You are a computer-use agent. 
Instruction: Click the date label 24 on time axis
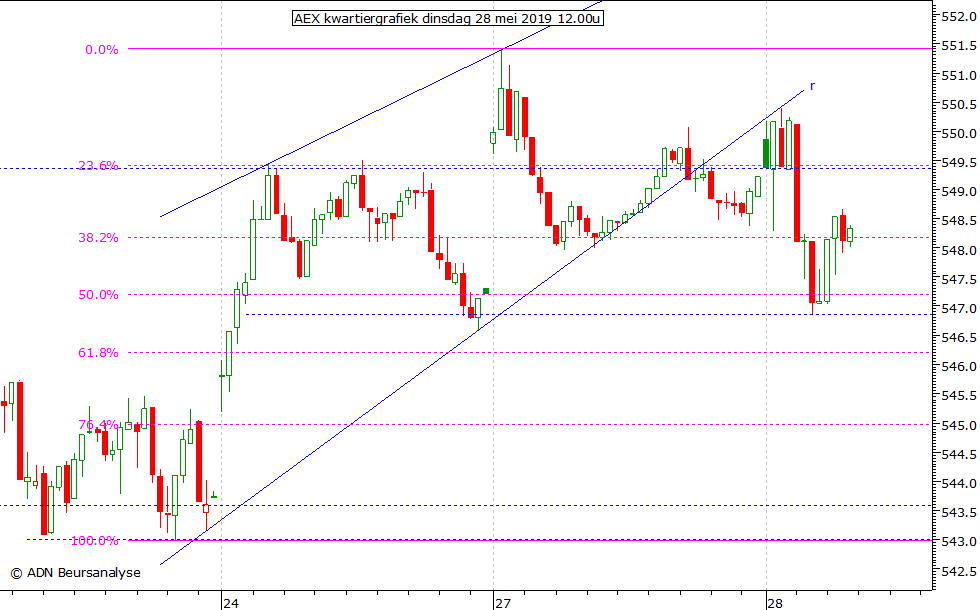[231, 603]
